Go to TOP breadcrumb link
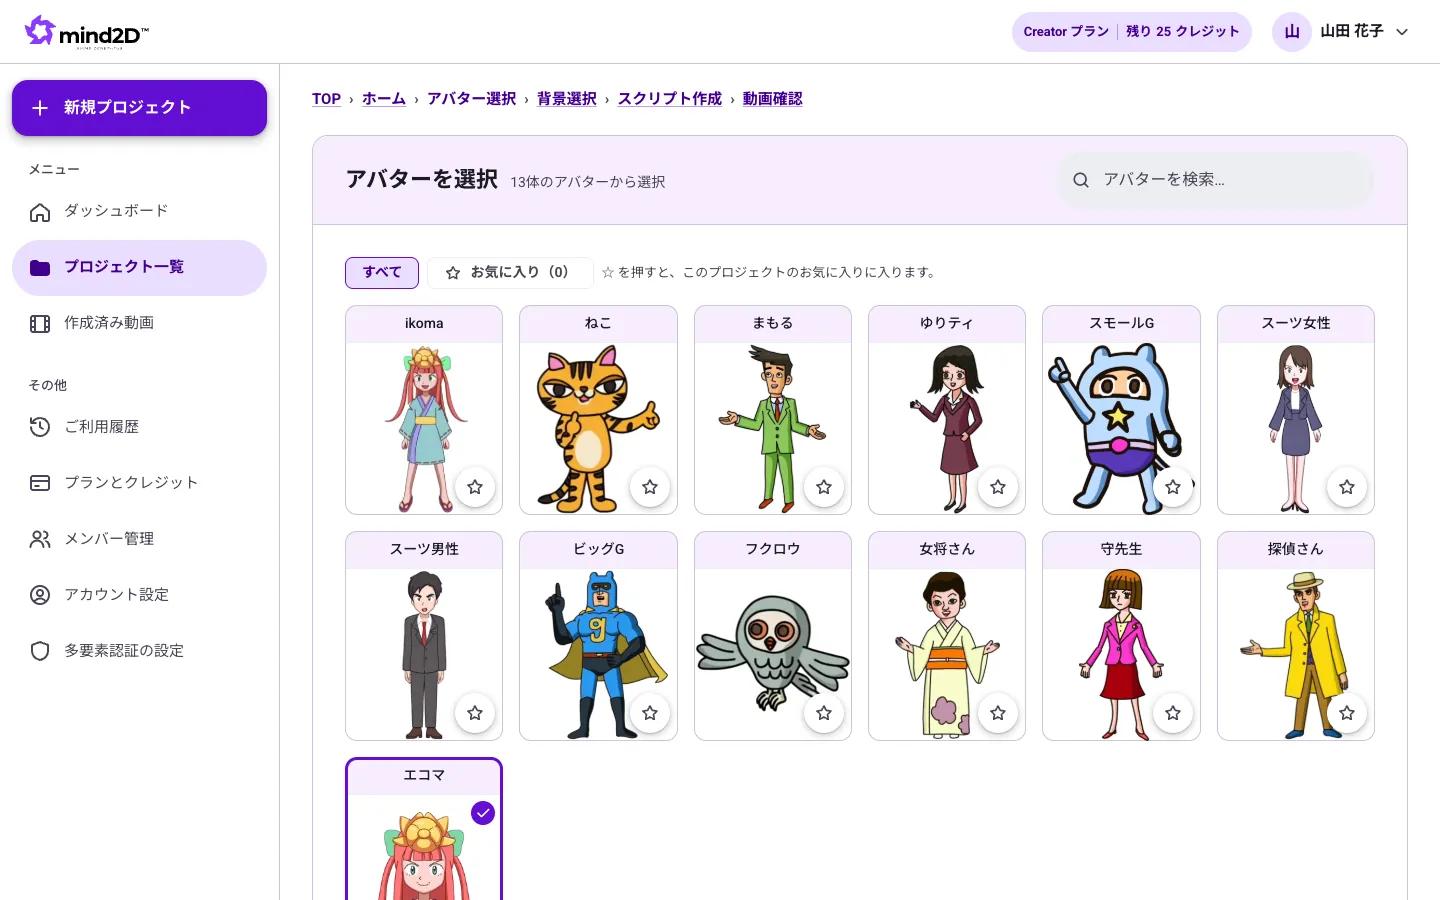Viewport: 1440px width, 900px height. click(x=326, y=99)
